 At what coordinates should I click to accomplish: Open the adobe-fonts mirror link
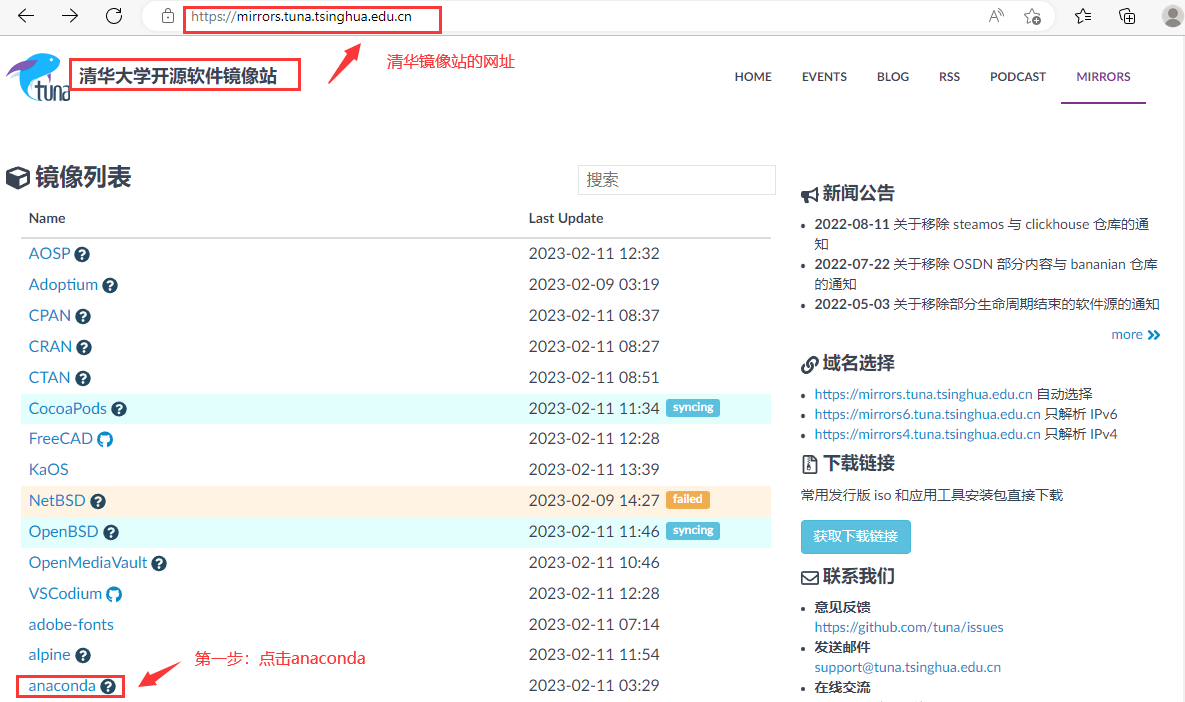pos(71,624)
